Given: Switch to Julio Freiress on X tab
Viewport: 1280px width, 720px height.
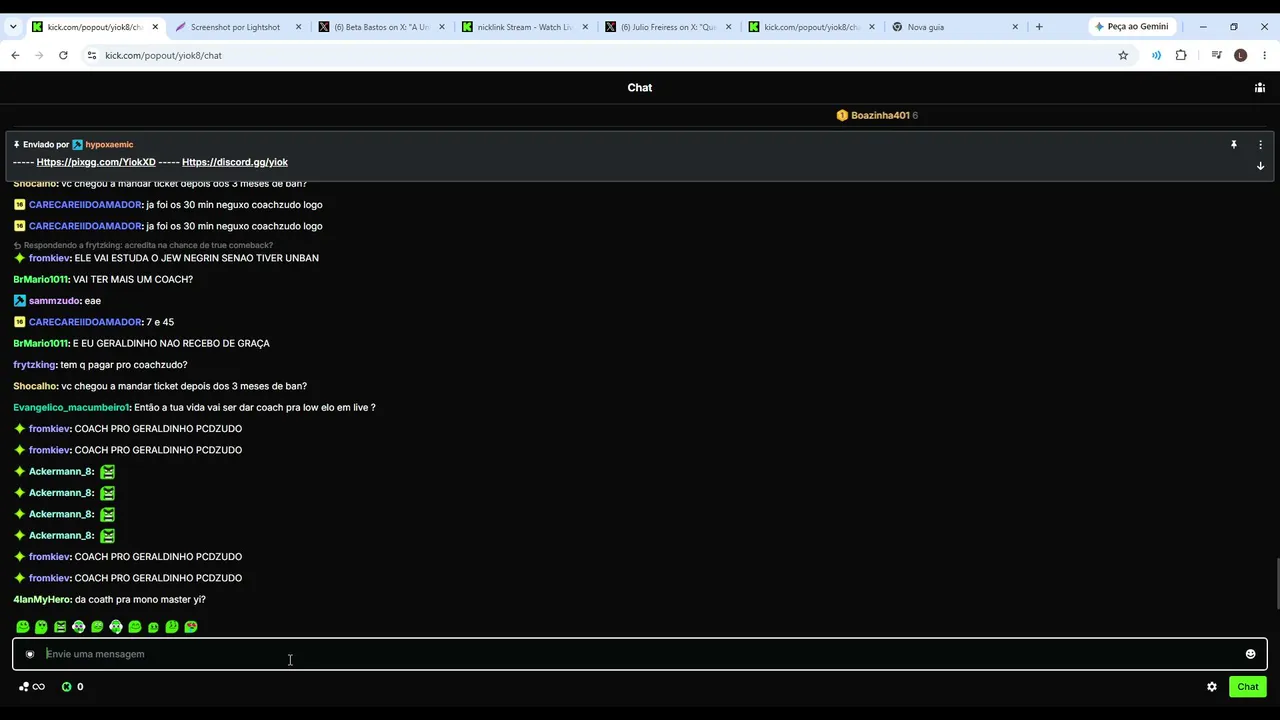Looking at the screenshot, I should point(670,27).
